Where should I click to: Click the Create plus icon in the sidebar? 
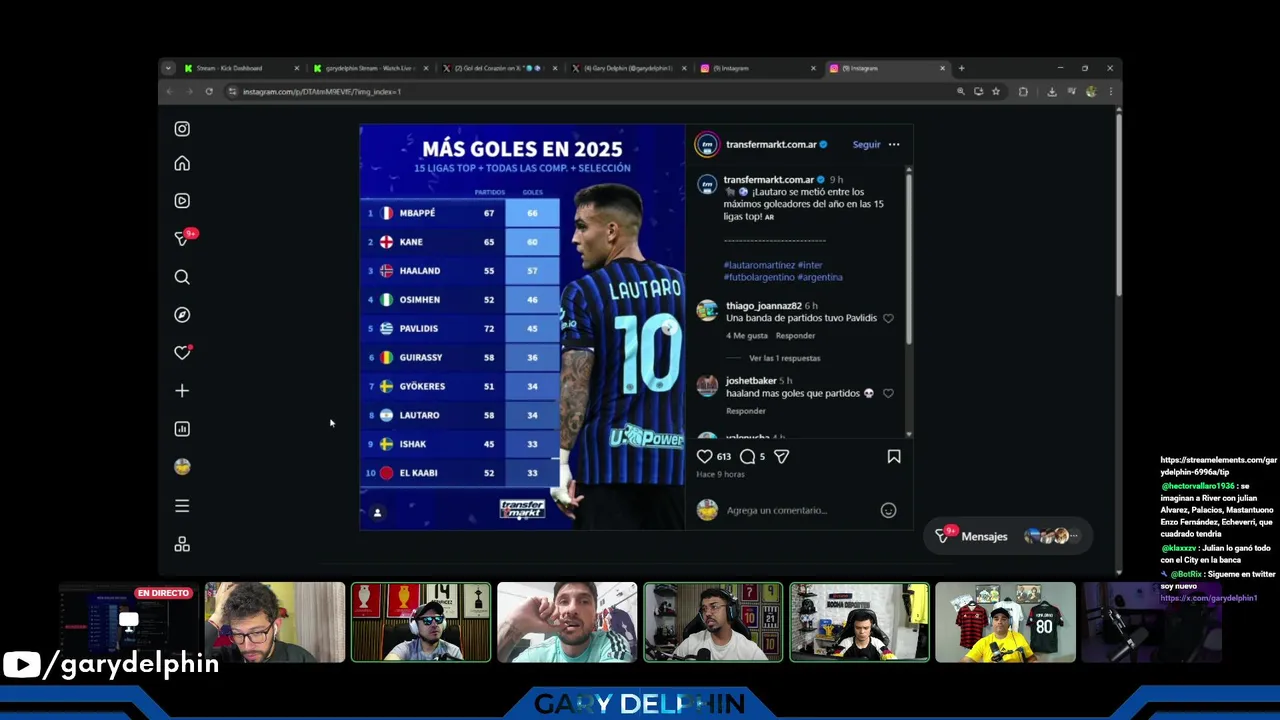point(182,391)
